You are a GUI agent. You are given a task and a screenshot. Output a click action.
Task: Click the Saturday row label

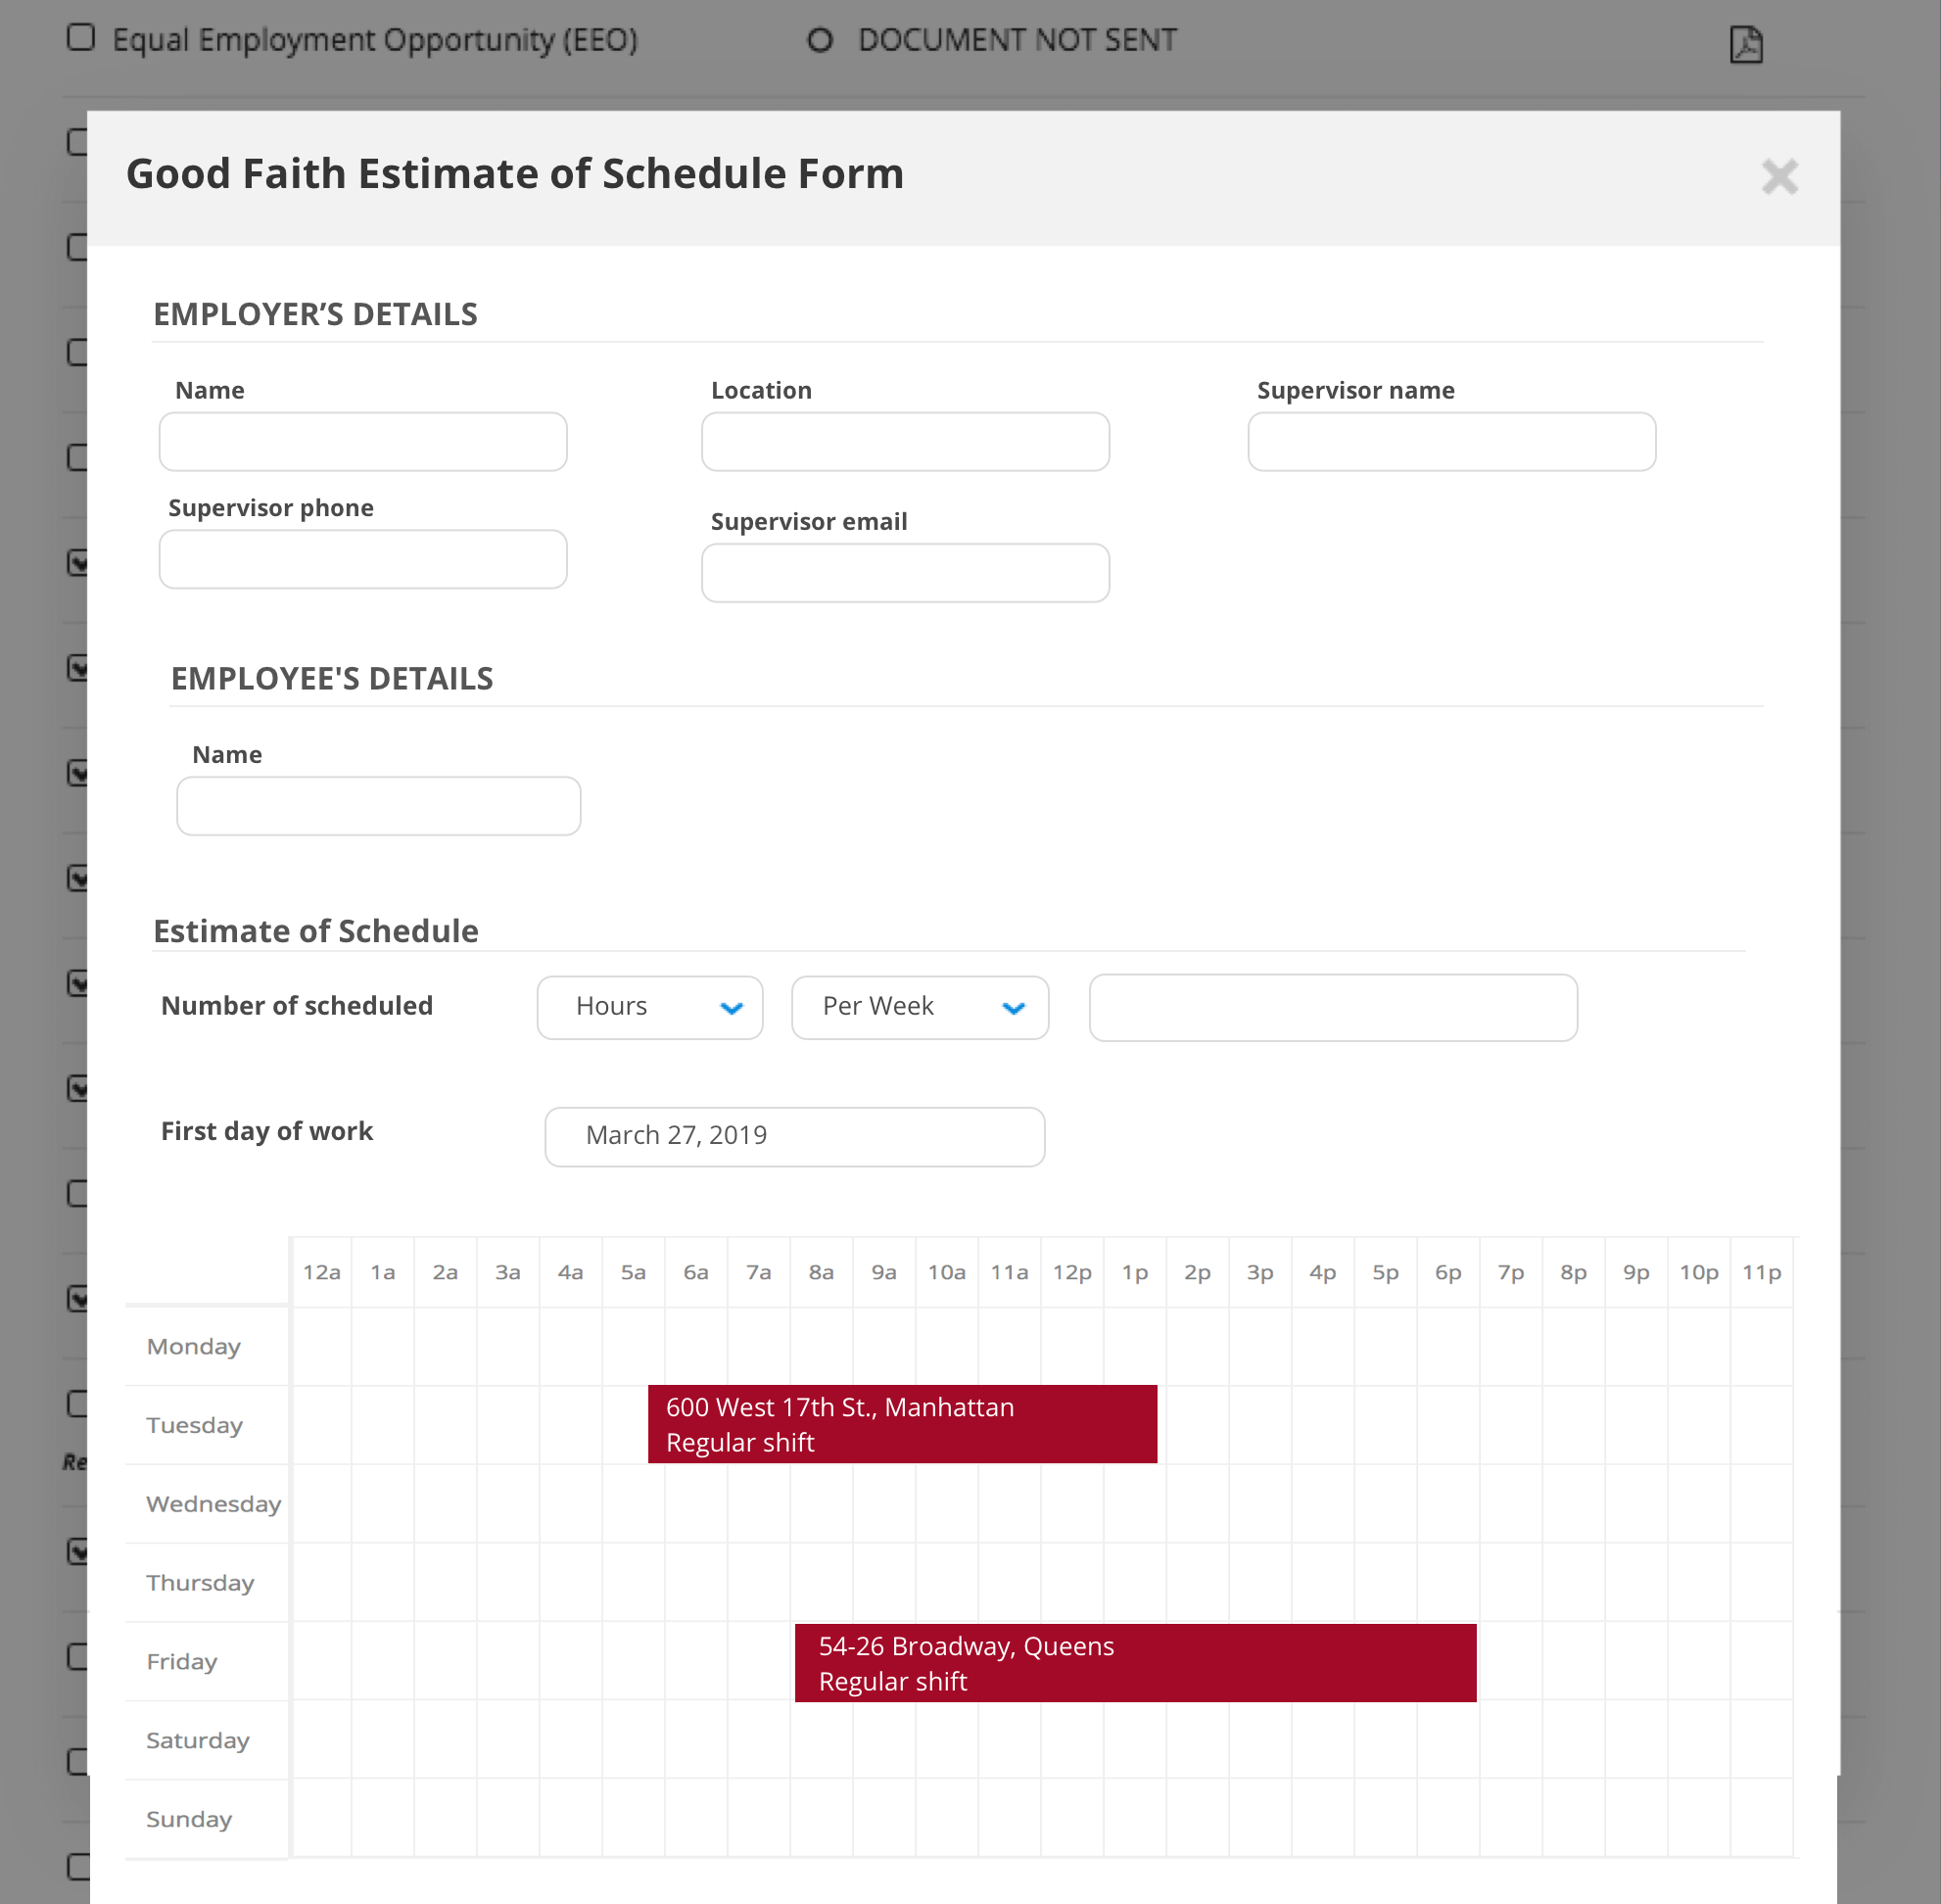click(x=198, y=1741)
